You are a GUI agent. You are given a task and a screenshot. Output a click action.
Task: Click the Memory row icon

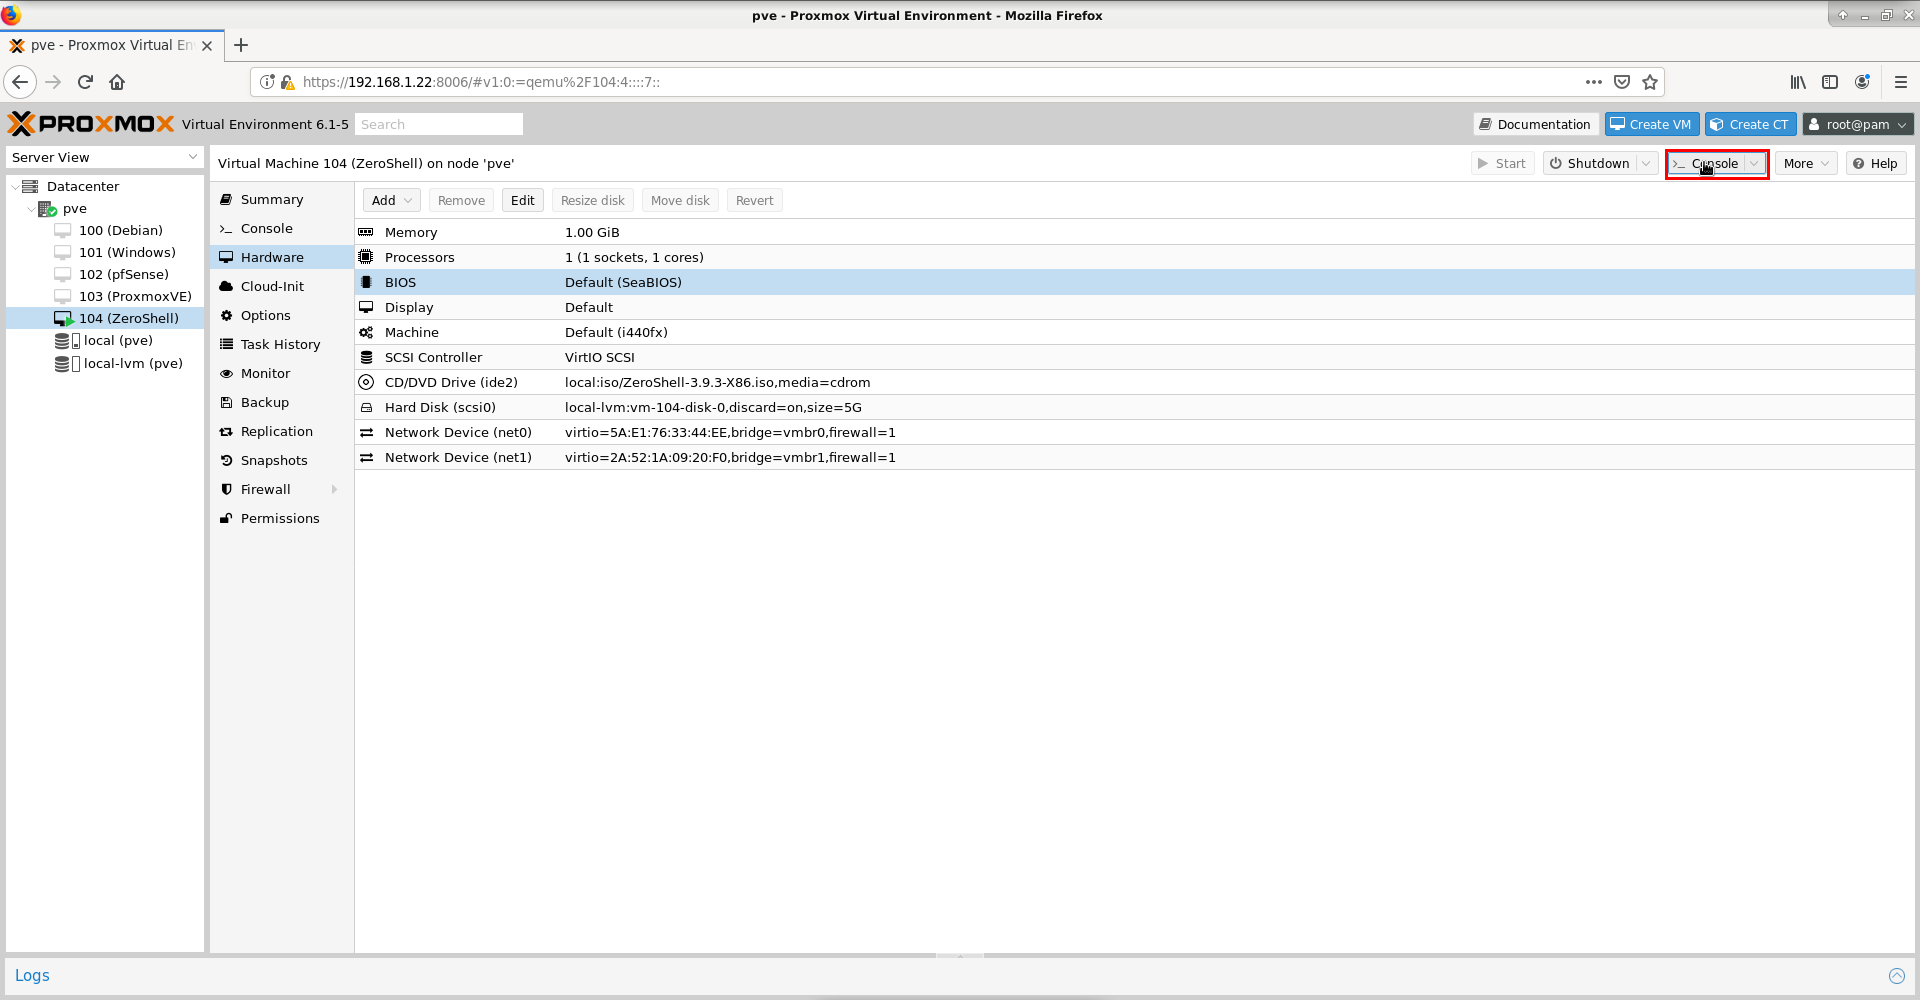tap(366, 232)
